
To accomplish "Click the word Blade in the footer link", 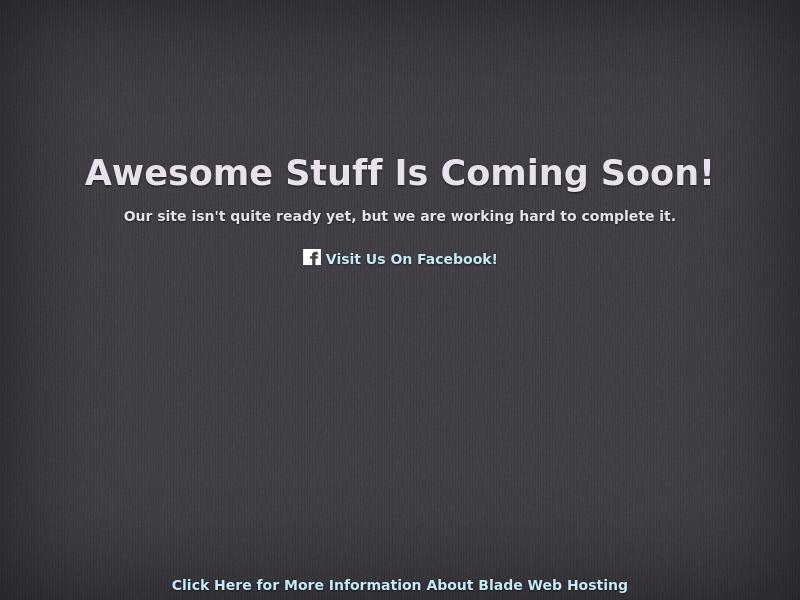I will pos(500,585).
